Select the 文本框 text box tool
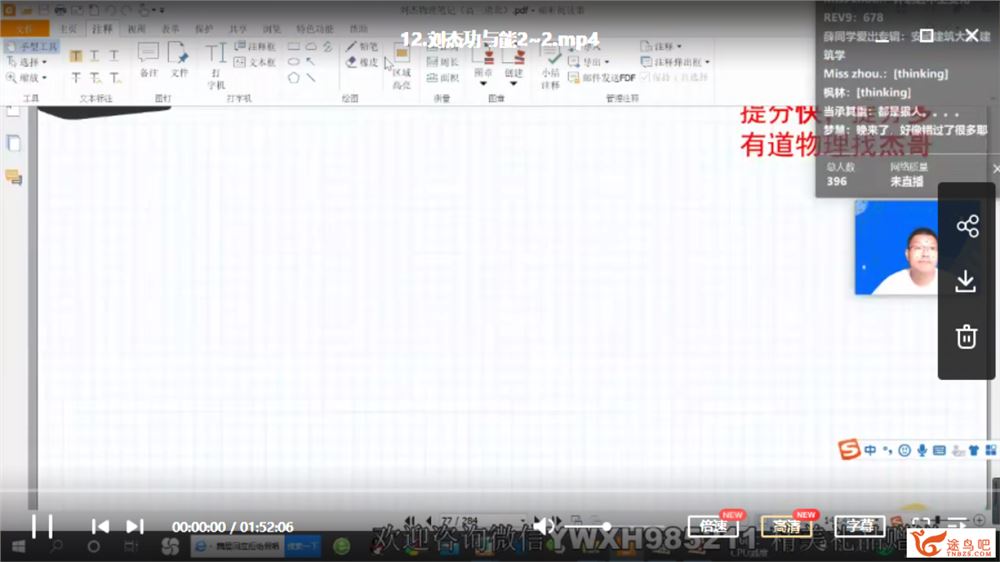Viewport: 1000px width, 562px height. (x=254, y=63)
